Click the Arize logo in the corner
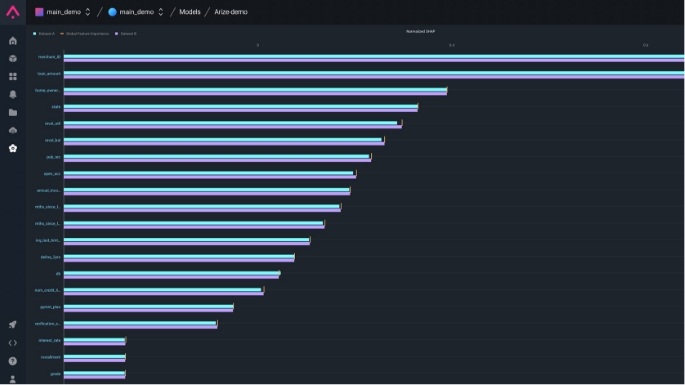This screenshot has height=385, width=685. pyautogui.click(x=13, y=12)
